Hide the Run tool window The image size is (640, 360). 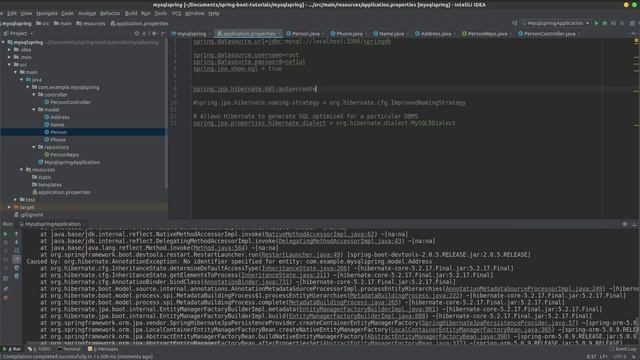pos(634,224)
